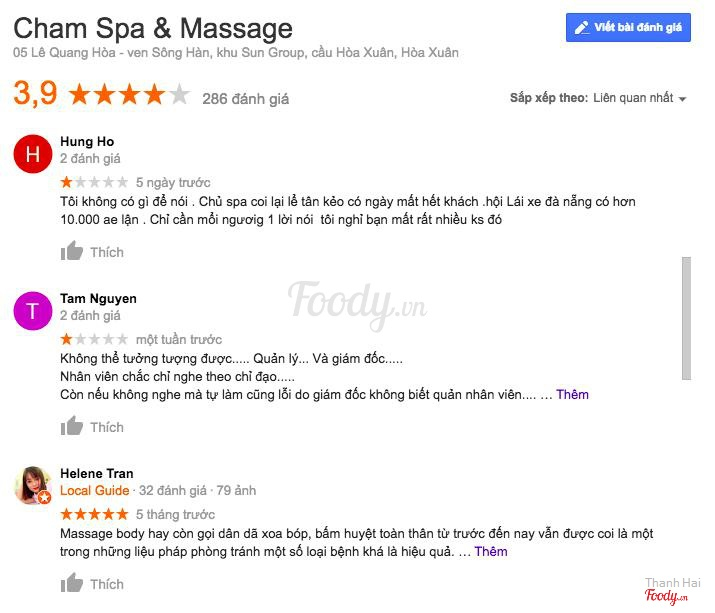This screenshot has width=715, height=613.
Task: Open Hung Ho's red H avatar
Action: (33, 154)
